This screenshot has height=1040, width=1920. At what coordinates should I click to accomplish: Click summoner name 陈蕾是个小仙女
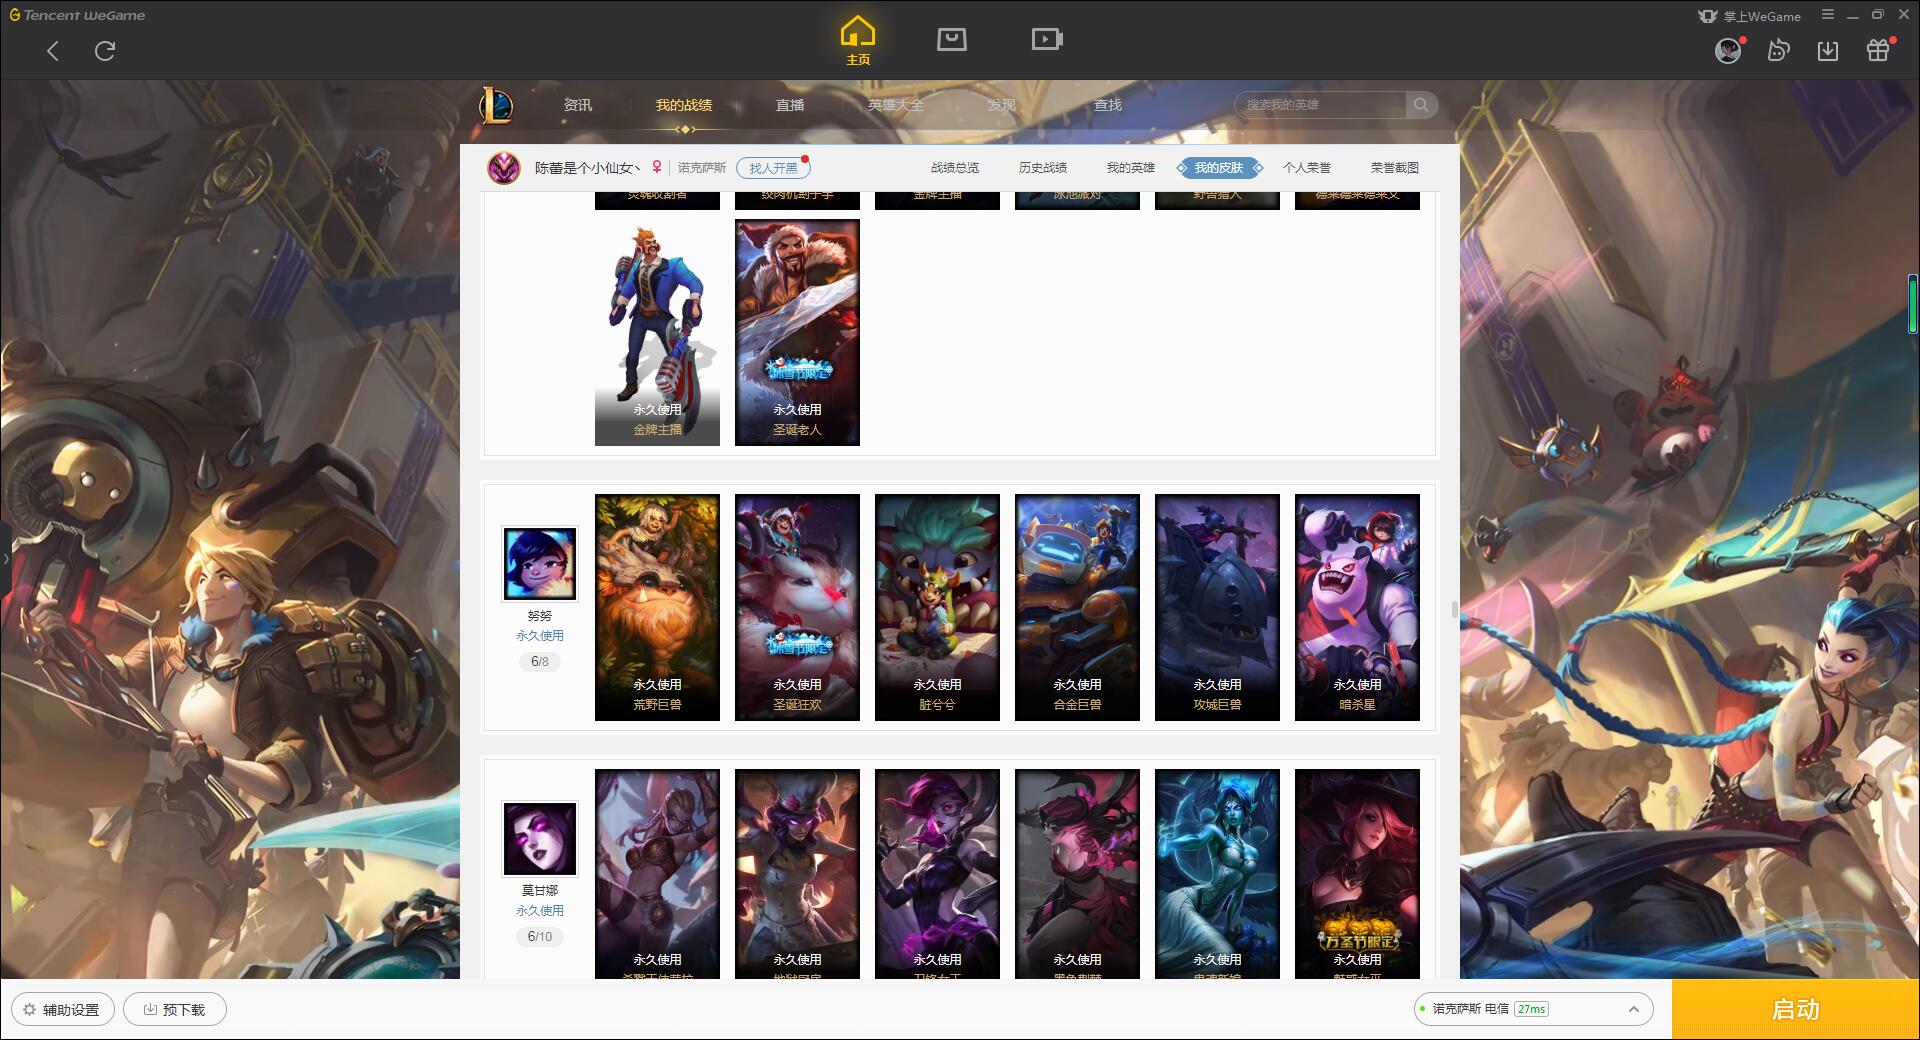[587, 168]
